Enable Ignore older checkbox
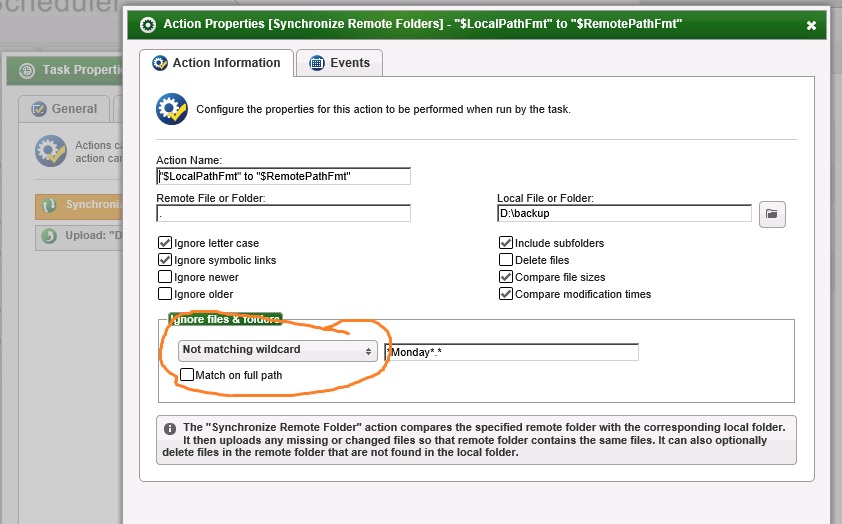This screenshot has width=842, height=524. tap(165, 294)
